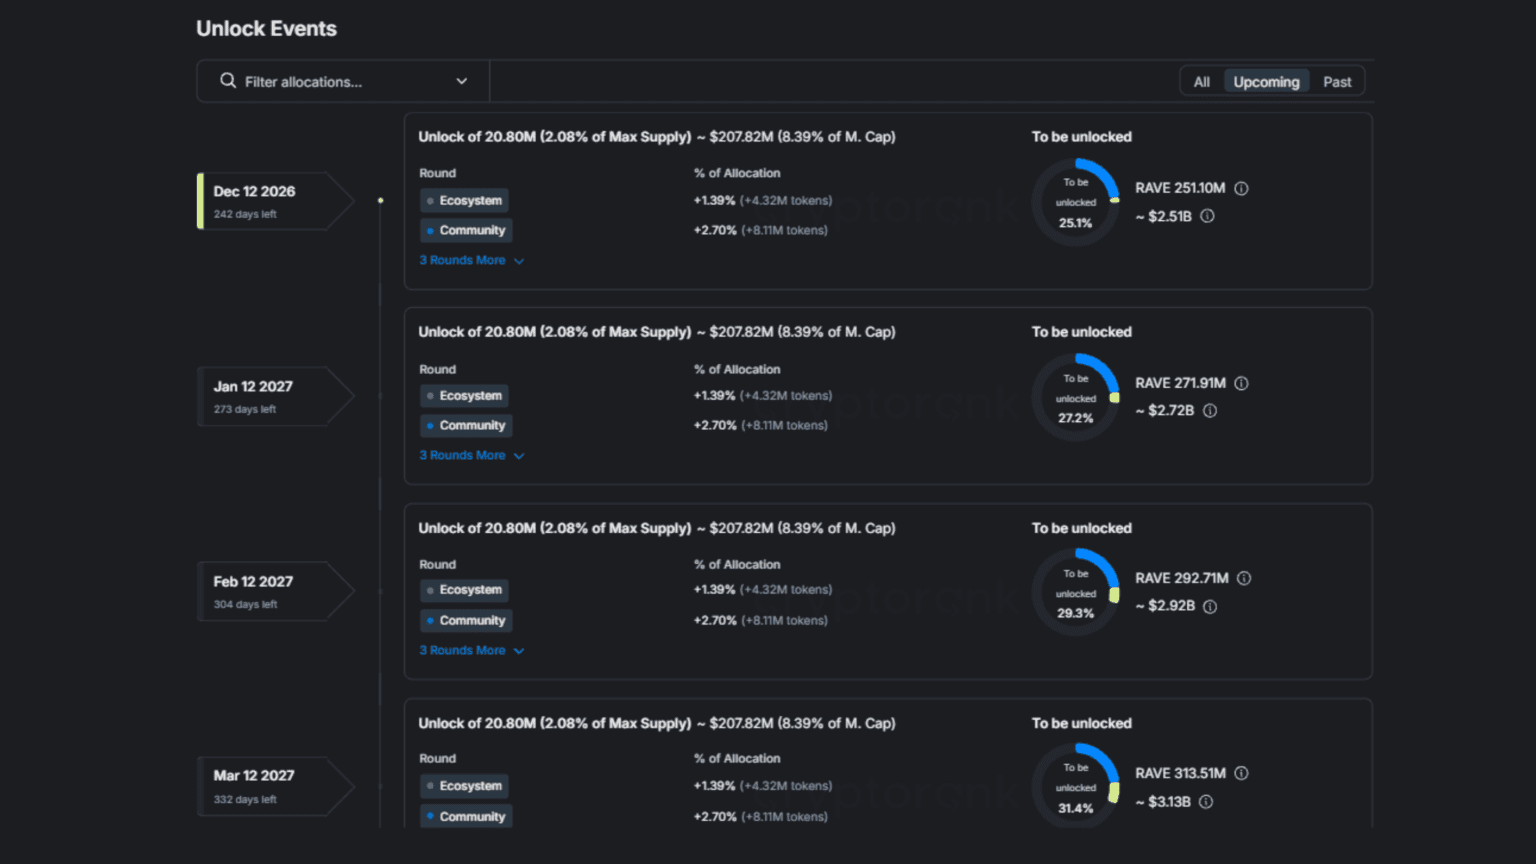Open the Filter allocations dropdown arrow
This screenshot has height=864, width=1536.
pyautogui.click(x=461, y=81)
